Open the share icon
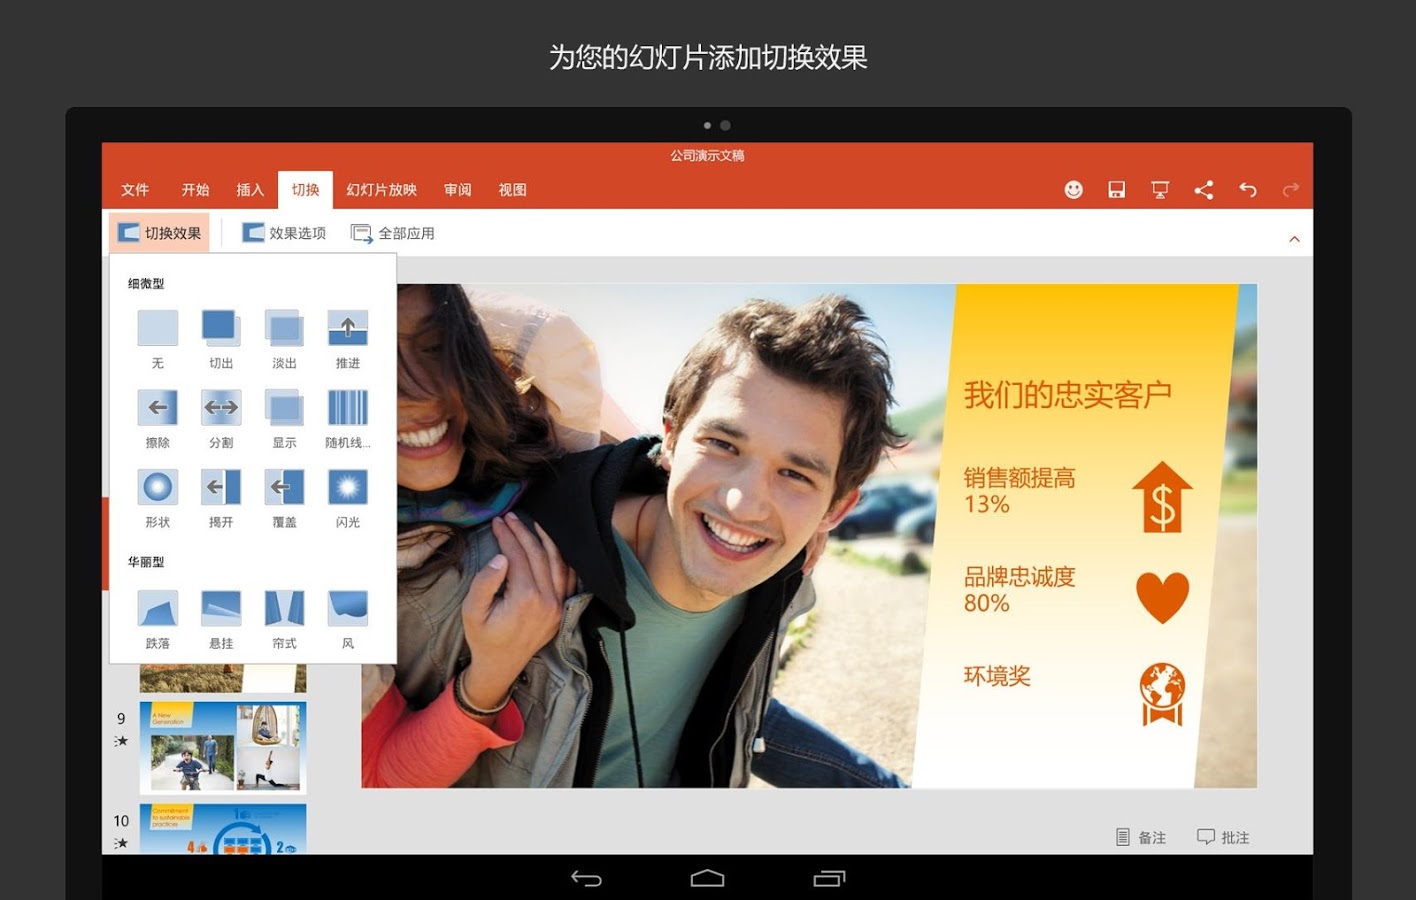 click(1204, 189)
